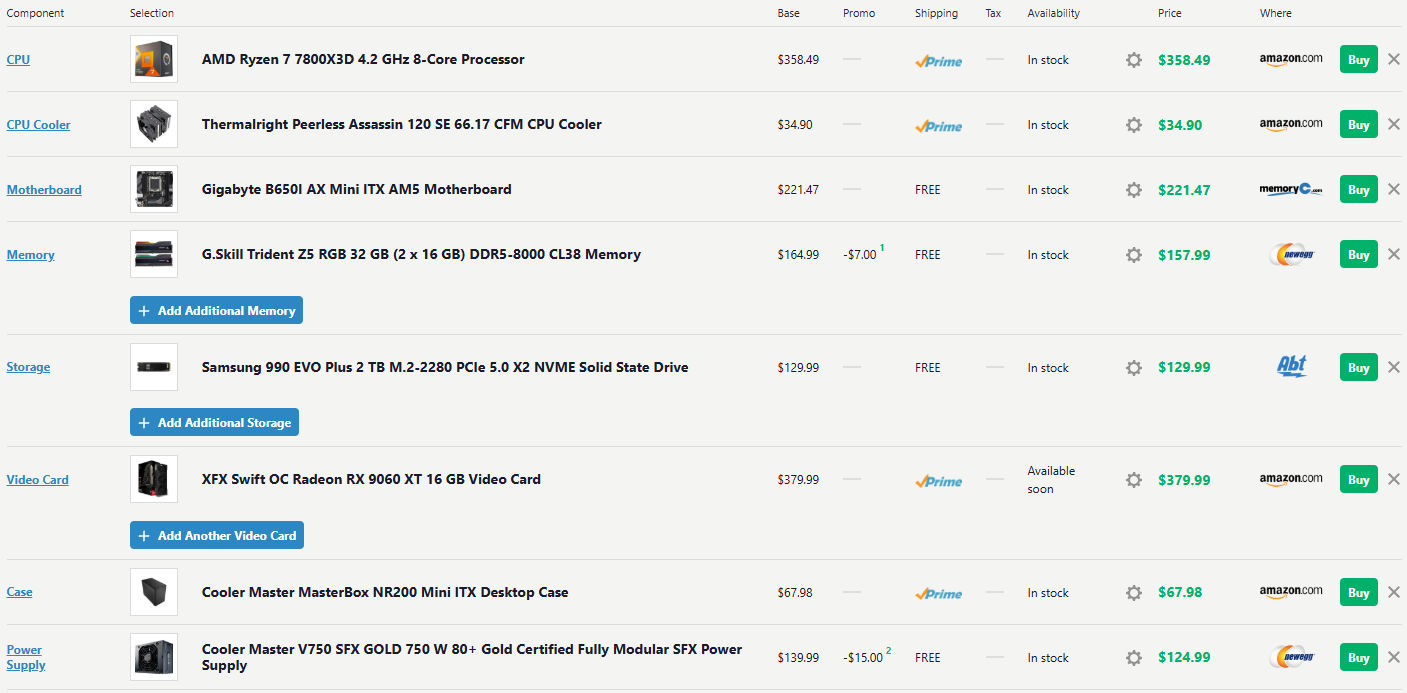This screenshot has width=1407, height=693.
Task: Open settings gear for the Power Supply row
Action: [1133, 658]
